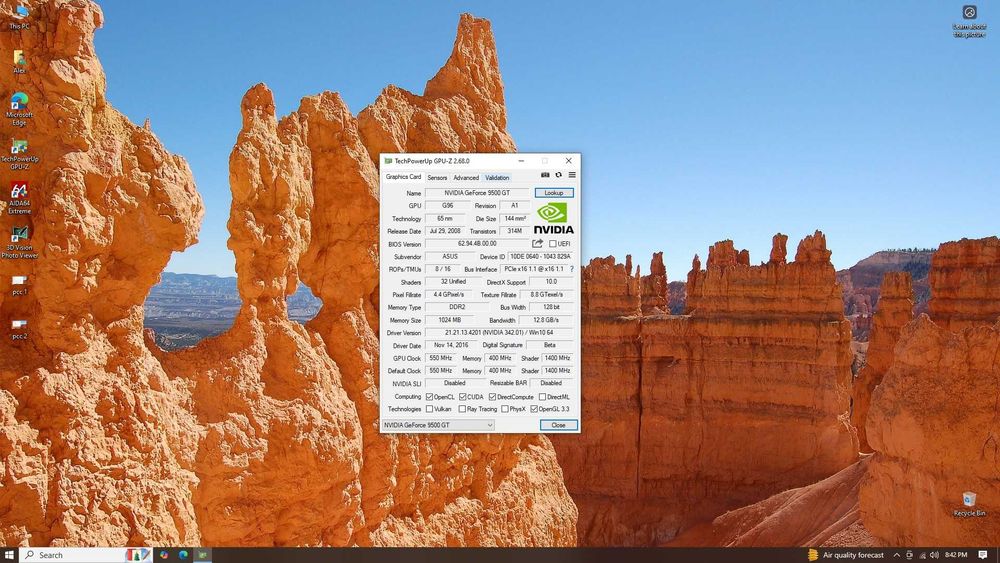Click the Lookup button
The height and width of the screenshot is (563, 1000).
[x=554, y=193]
